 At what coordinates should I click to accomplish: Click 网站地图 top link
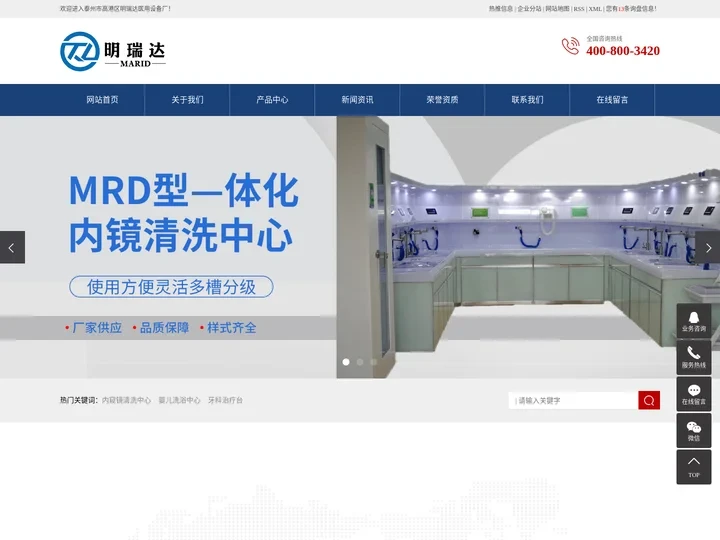tap(557, 9)
